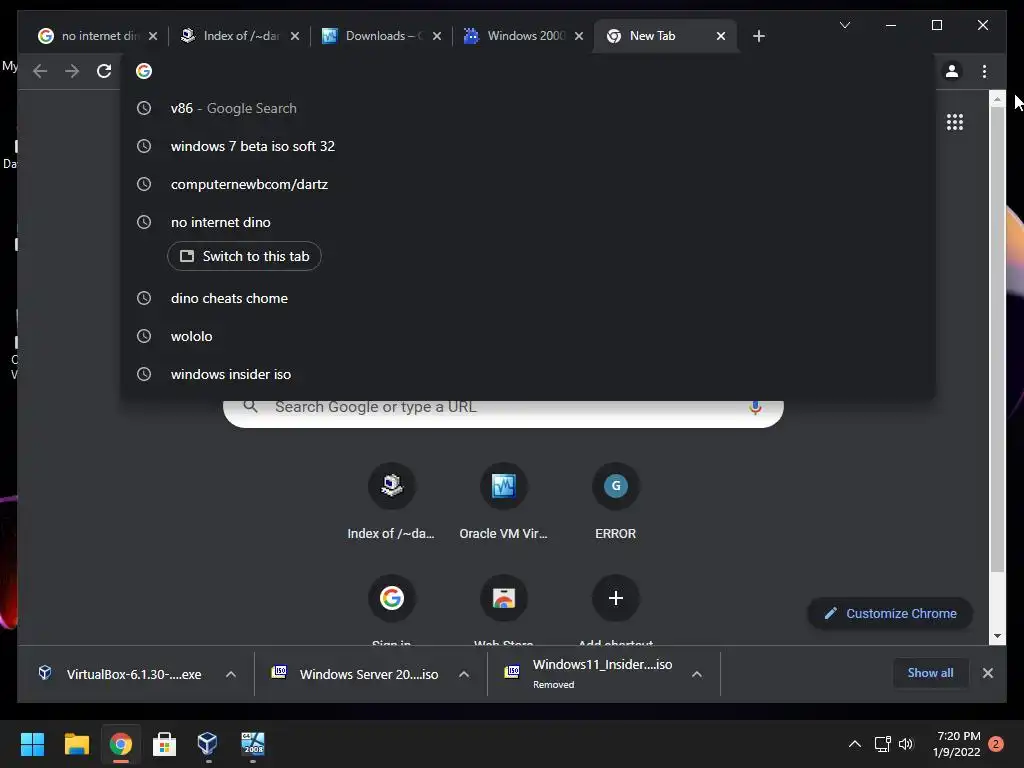
Task: Reload the page
Action: point(104,71)
